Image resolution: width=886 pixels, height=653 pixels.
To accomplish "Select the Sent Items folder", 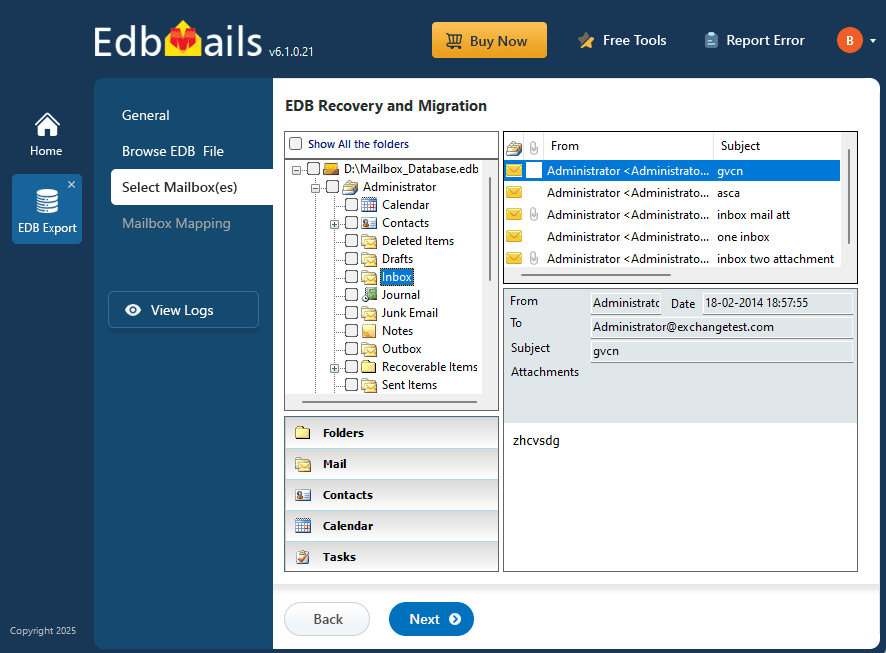I will point(410,385).
